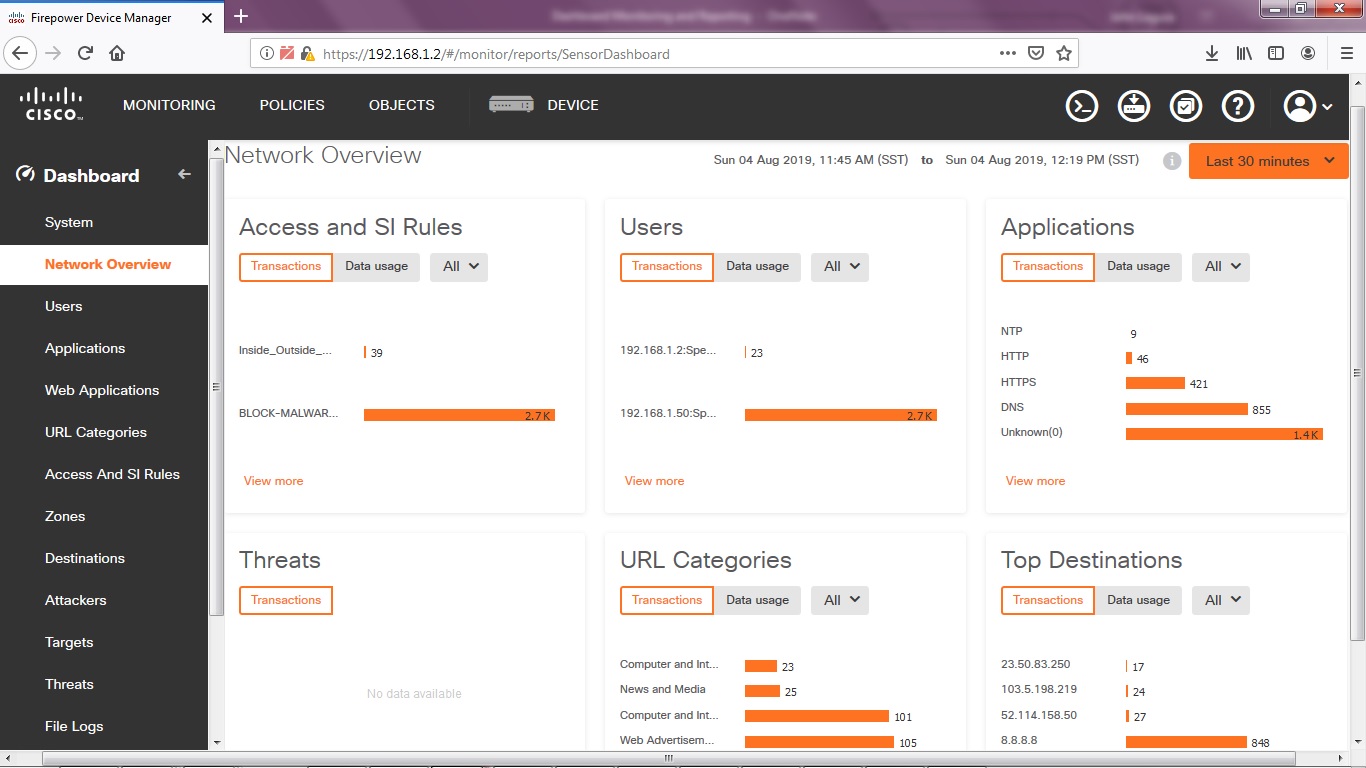Switch Applications widget to Data usage
The width and height of the screenshot is (1366, 768).
point(1138,266)
